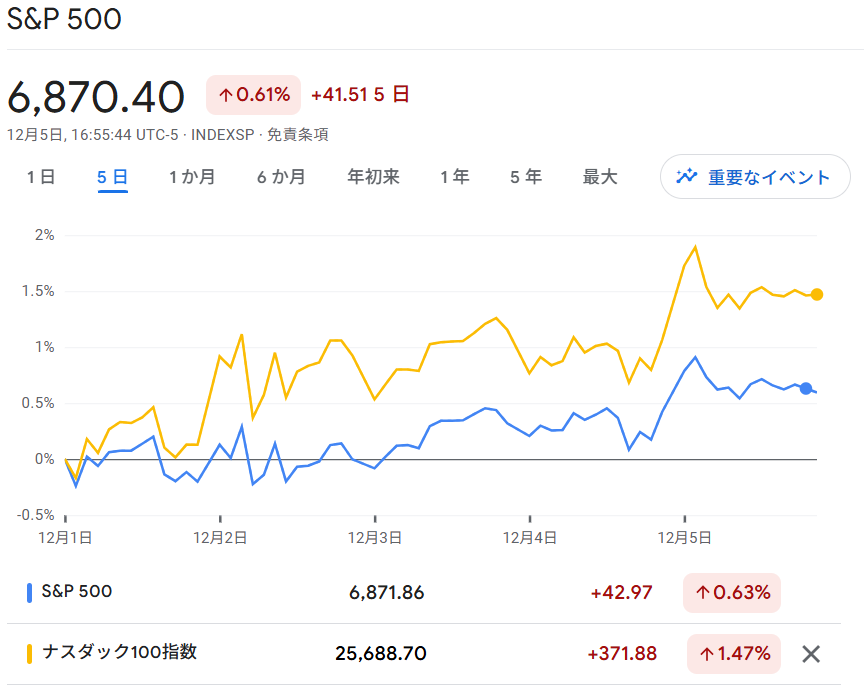Select the 6か月 chart view

280,176
